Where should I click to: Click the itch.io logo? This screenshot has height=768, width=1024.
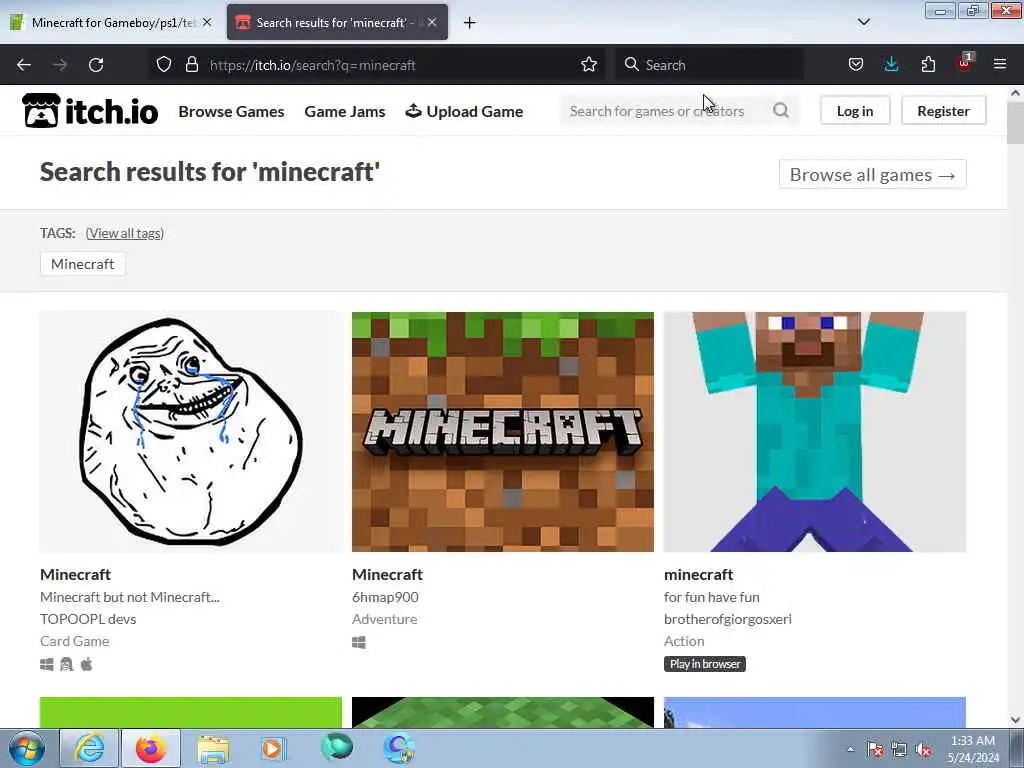[90, 110]
